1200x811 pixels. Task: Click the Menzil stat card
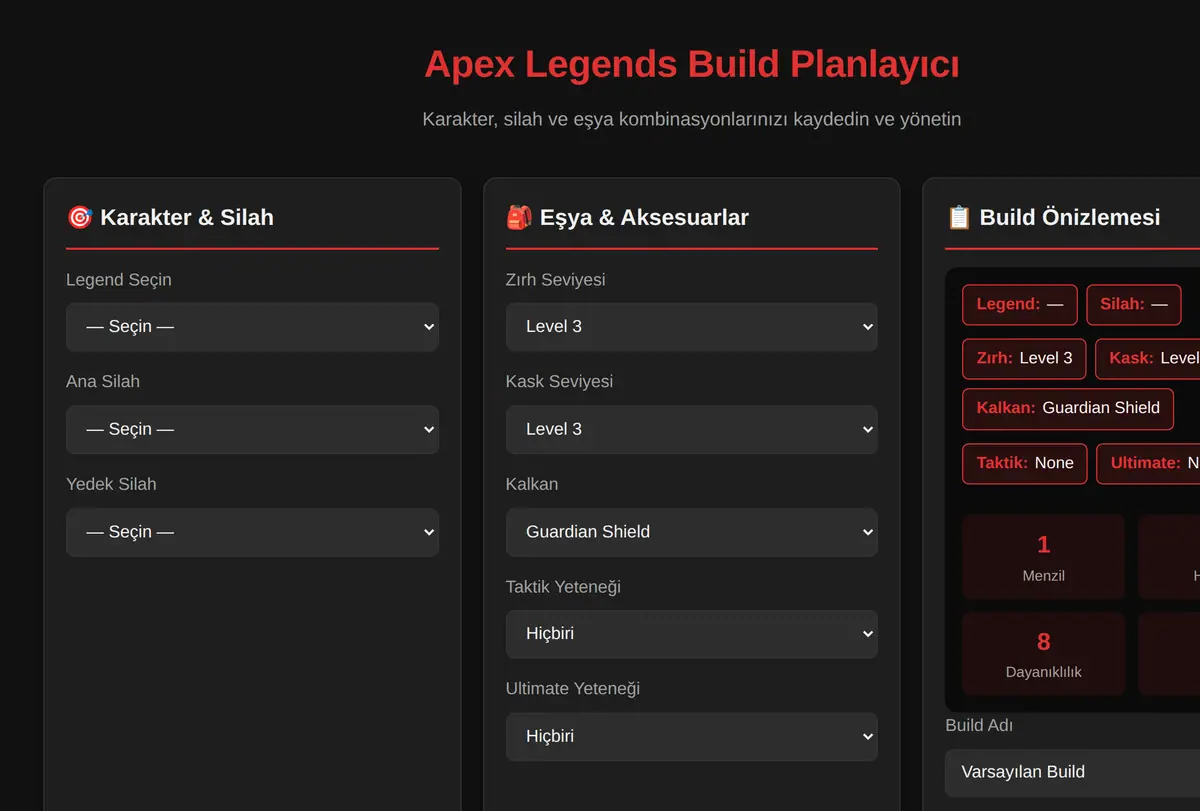tap(1043, 557)
